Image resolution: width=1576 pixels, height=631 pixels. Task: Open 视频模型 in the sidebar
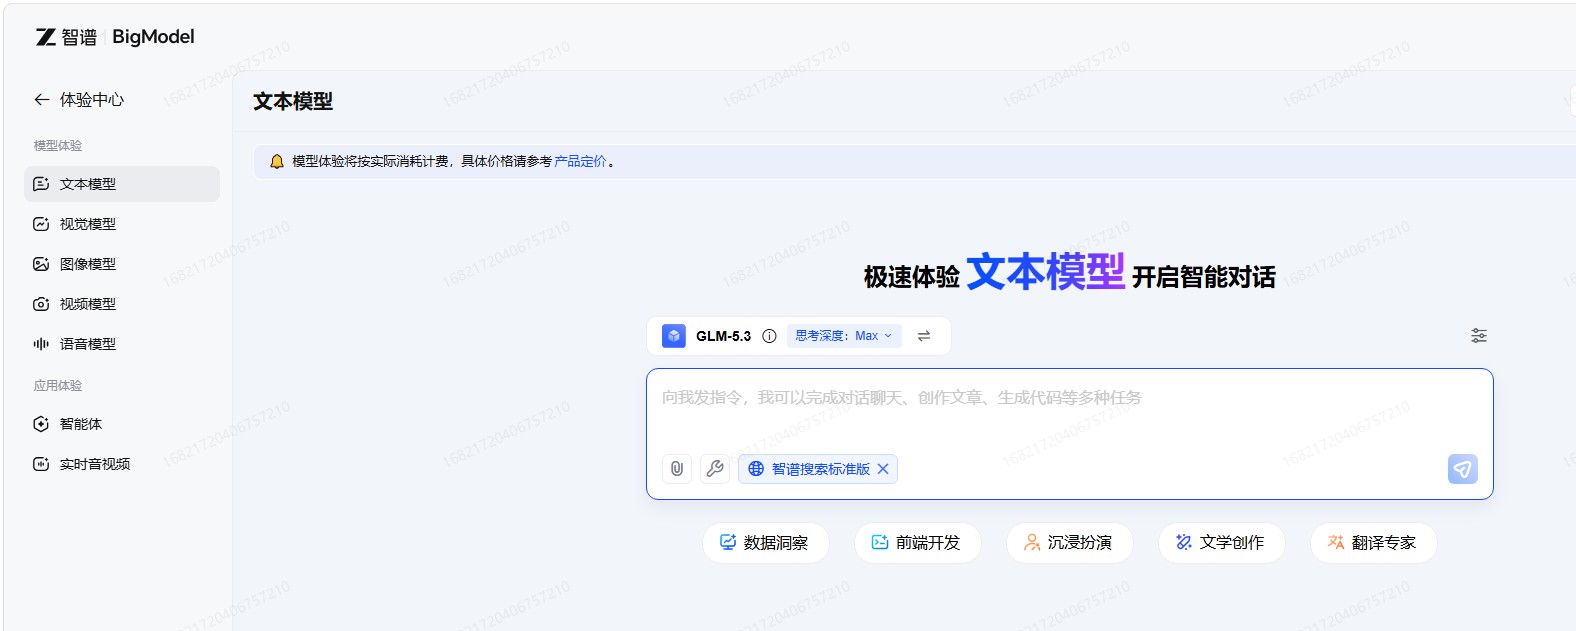[122, 304]
